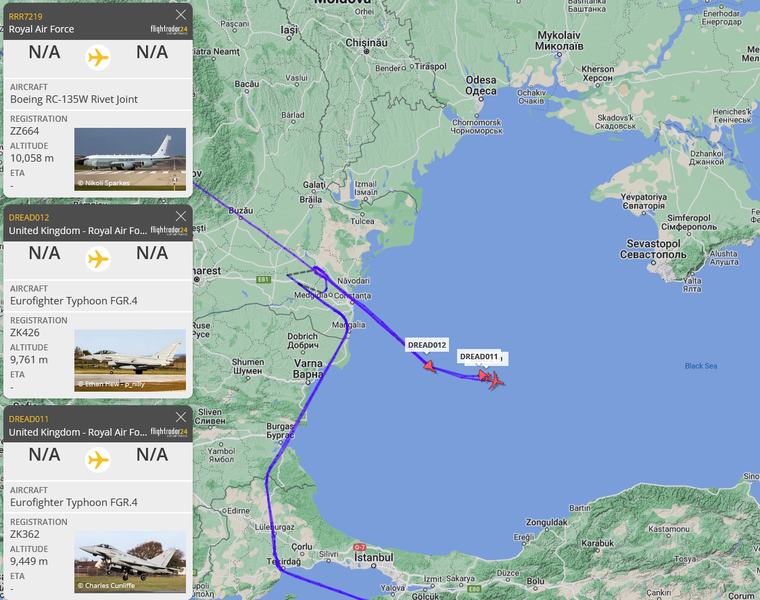Screen dimensions: 760x600
Task: Click the DREAD011 map callout label
Action: coord(478,357)
